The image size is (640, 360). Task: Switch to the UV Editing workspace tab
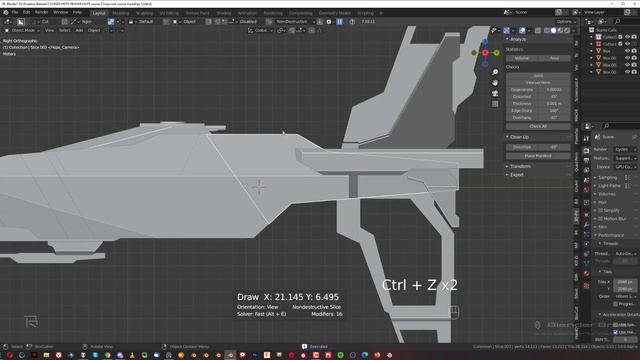pyautogui.click(x=169, y=13)
